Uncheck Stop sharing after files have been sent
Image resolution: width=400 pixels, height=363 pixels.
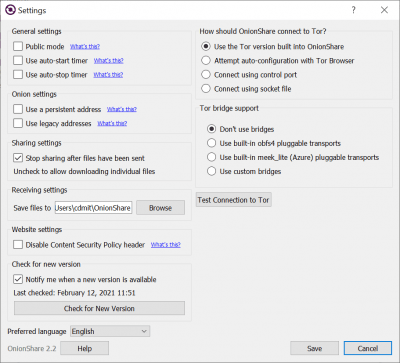18,158
